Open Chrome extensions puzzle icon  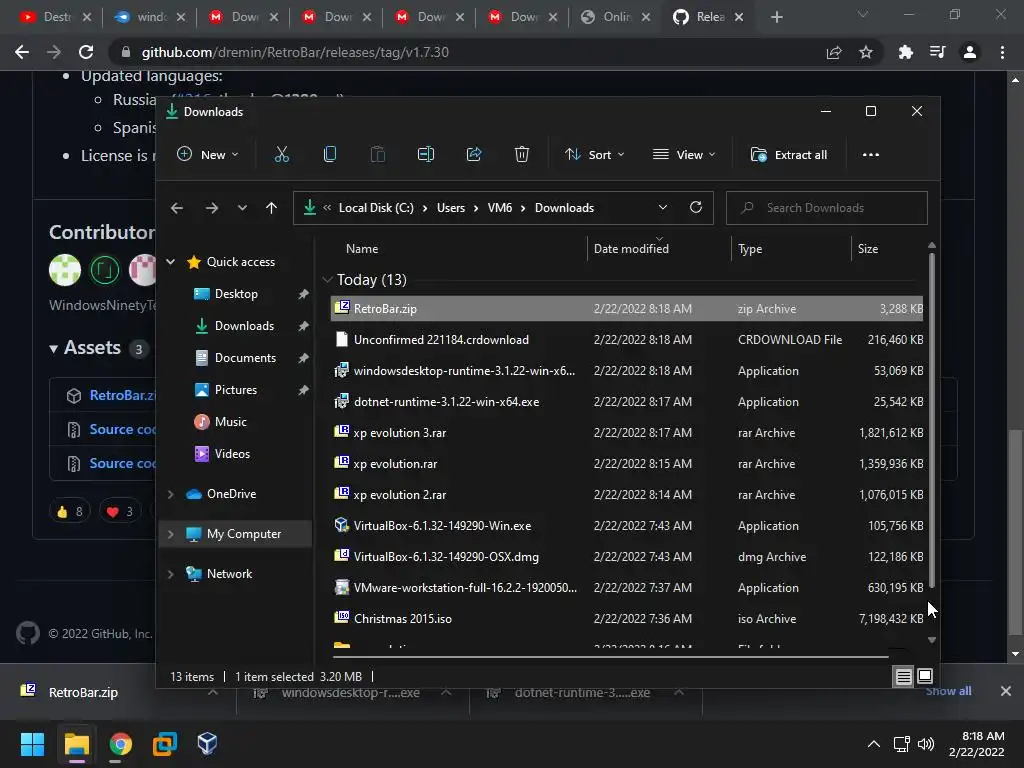tap(905, 52)
